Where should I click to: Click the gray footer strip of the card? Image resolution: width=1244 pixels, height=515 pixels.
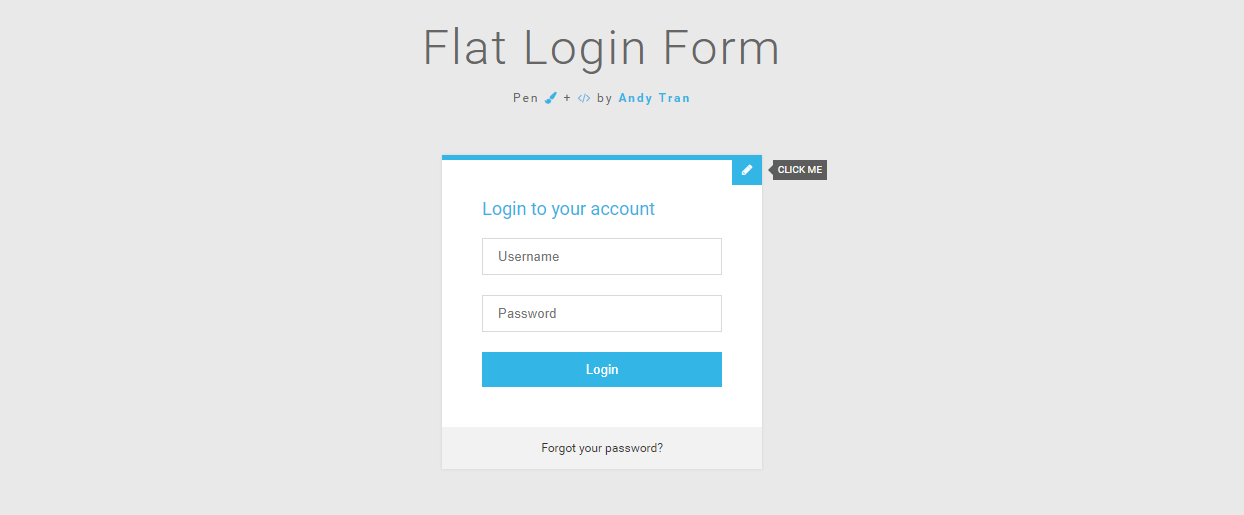point(602,448)
